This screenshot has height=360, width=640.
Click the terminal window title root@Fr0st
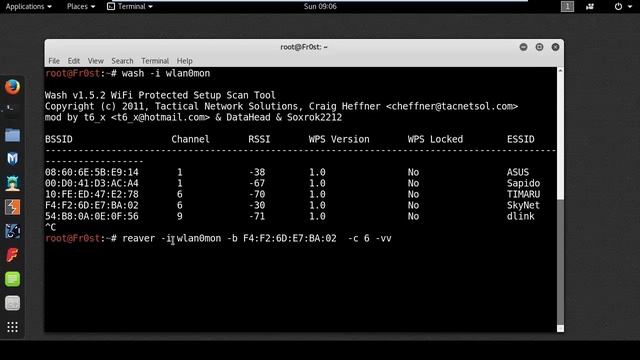[x=304, y=47]
